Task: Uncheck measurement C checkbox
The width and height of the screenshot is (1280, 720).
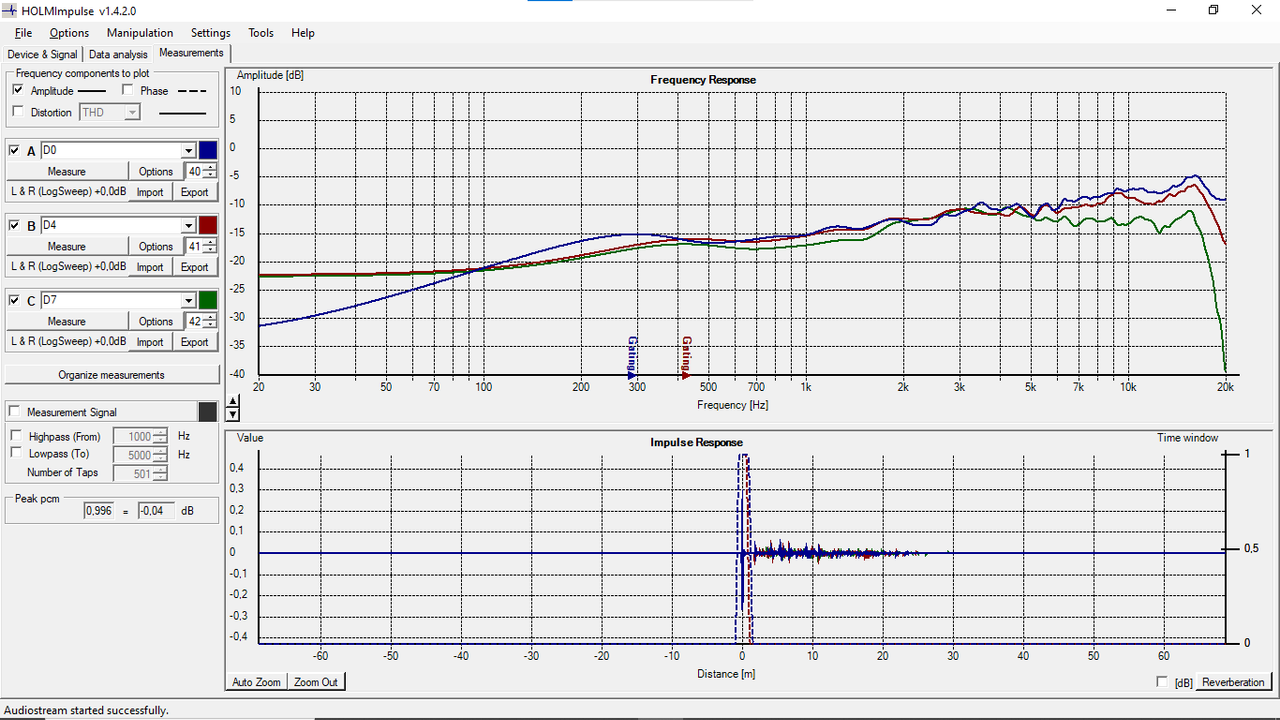Action: (x=14, y=300)
